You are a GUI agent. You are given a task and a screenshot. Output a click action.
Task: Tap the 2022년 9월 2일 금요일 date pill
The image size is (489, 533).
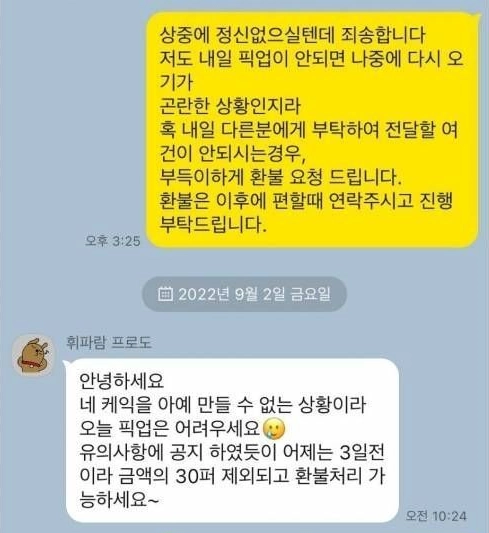pyautogui.click(x=244, y=294)
